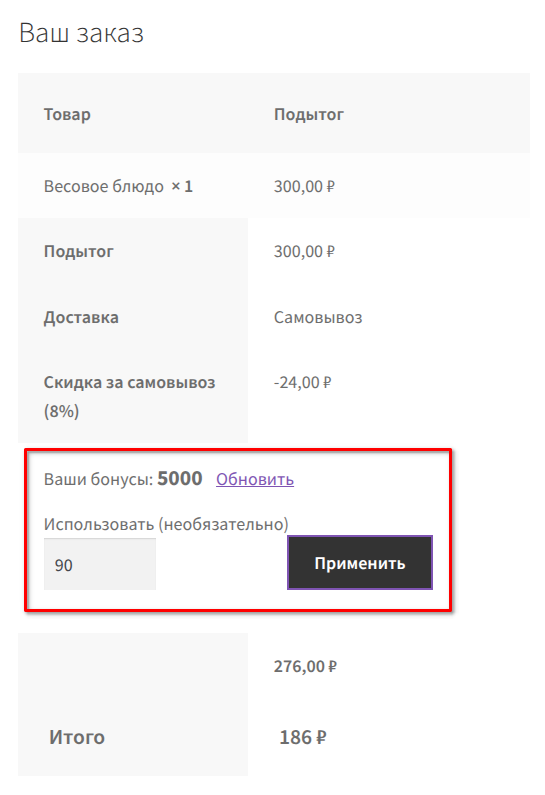Click the Весовое блюдо × 1 item
The image size is (545, 795).
click(118, 187)
